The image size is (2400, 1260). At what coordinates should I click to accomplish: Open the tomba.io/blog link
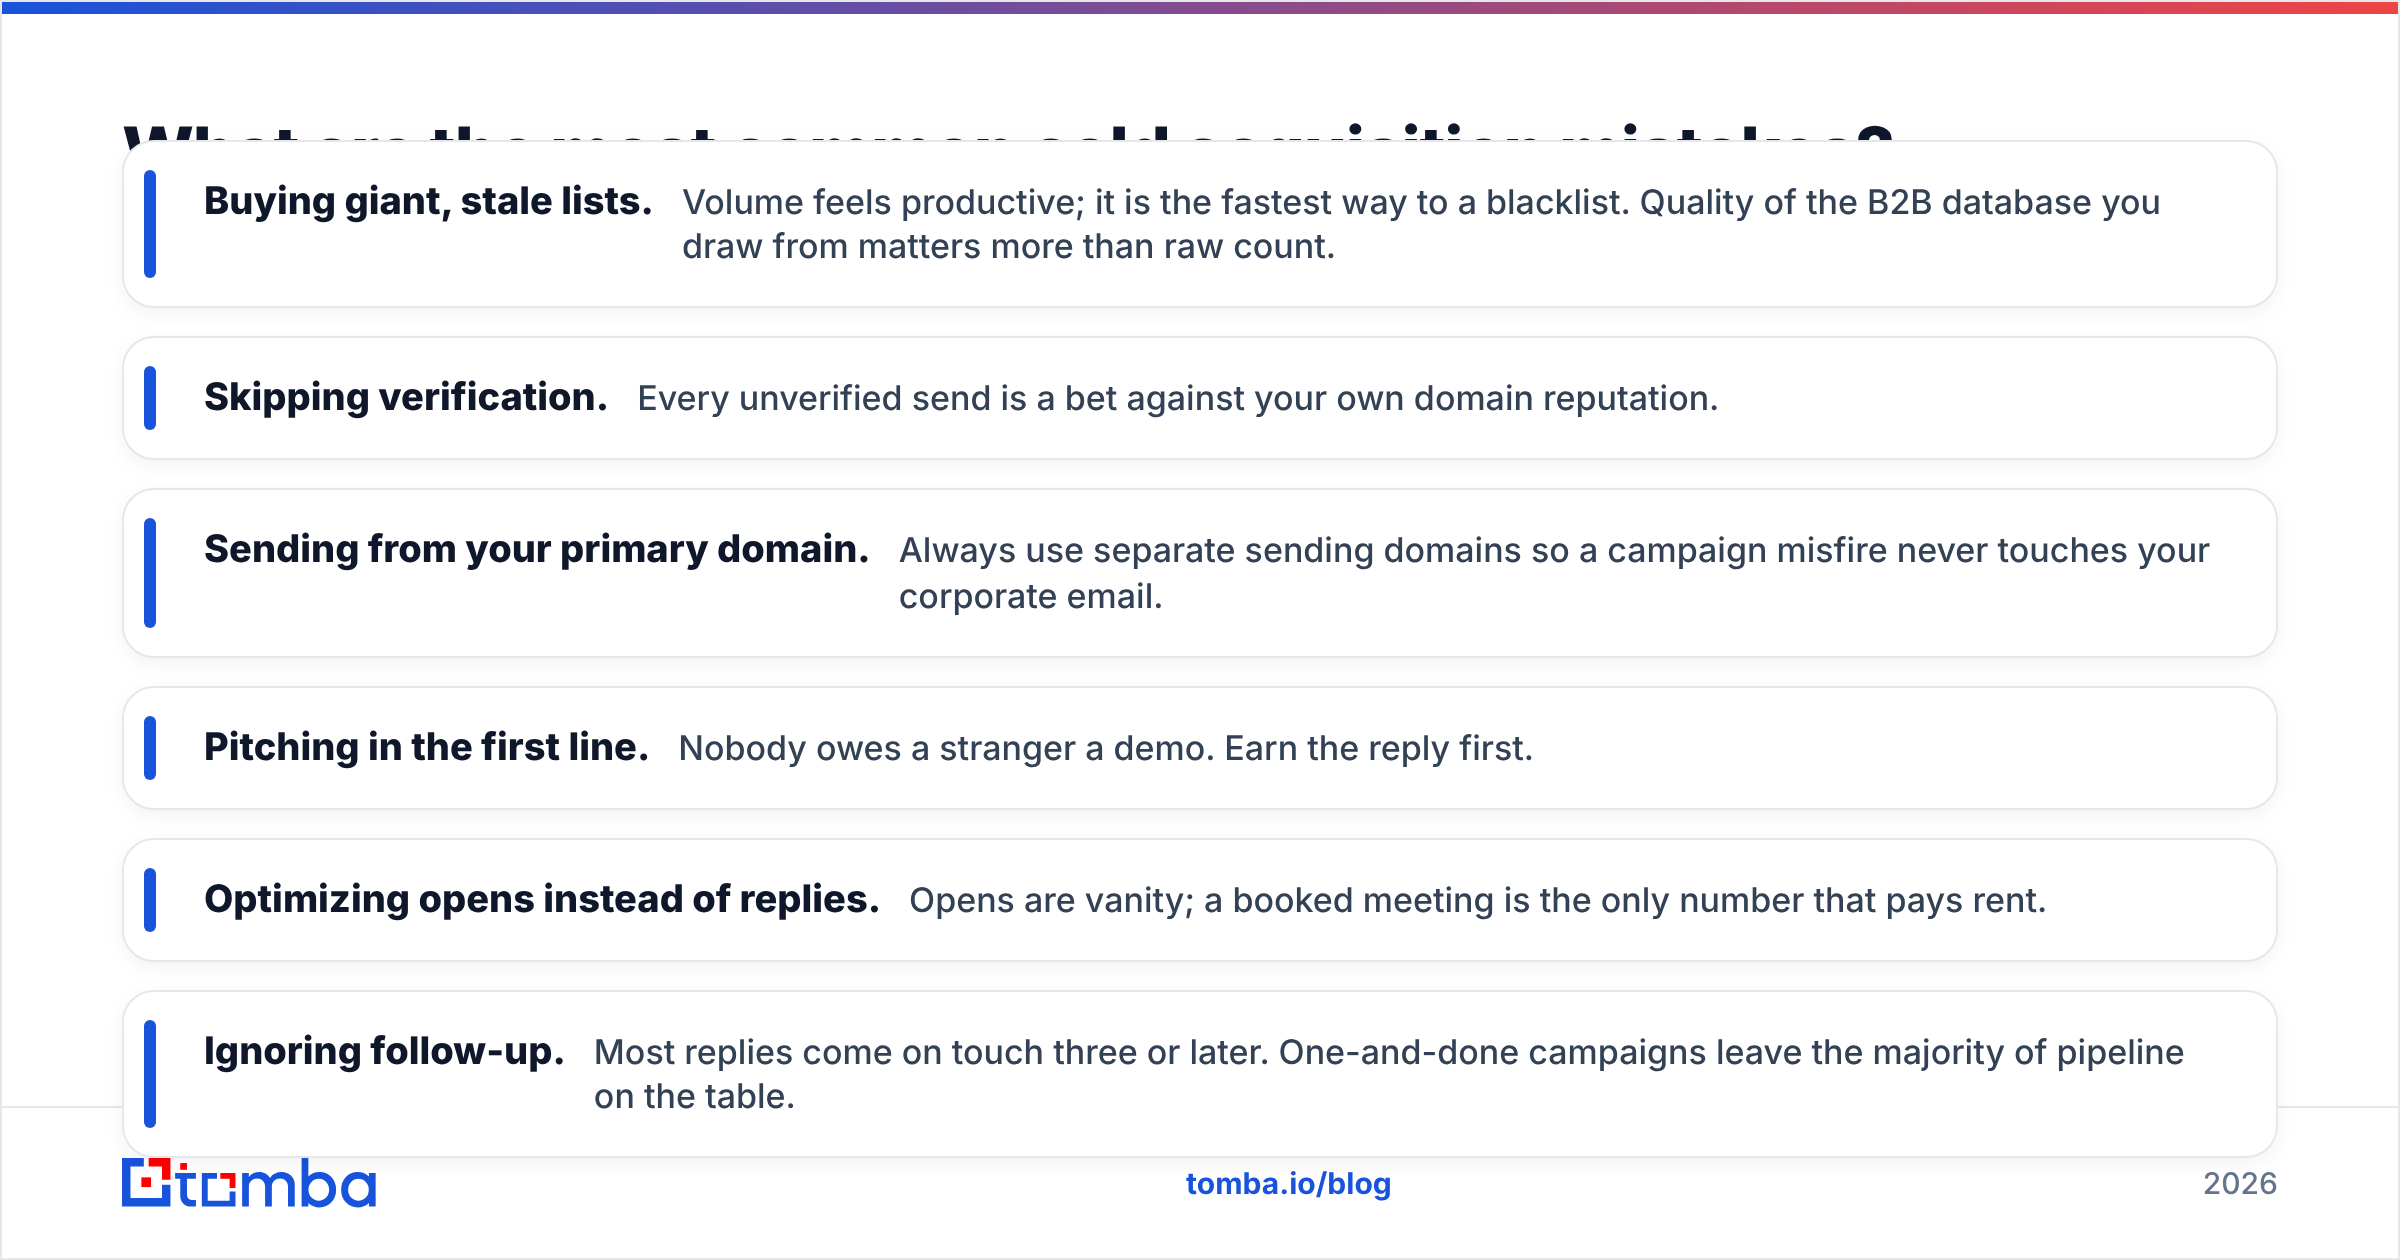coord(1288,1184)
